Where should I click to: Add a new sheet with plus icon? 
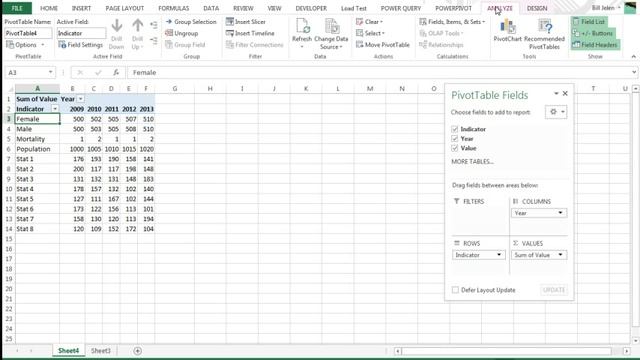(x=138, y=351)
